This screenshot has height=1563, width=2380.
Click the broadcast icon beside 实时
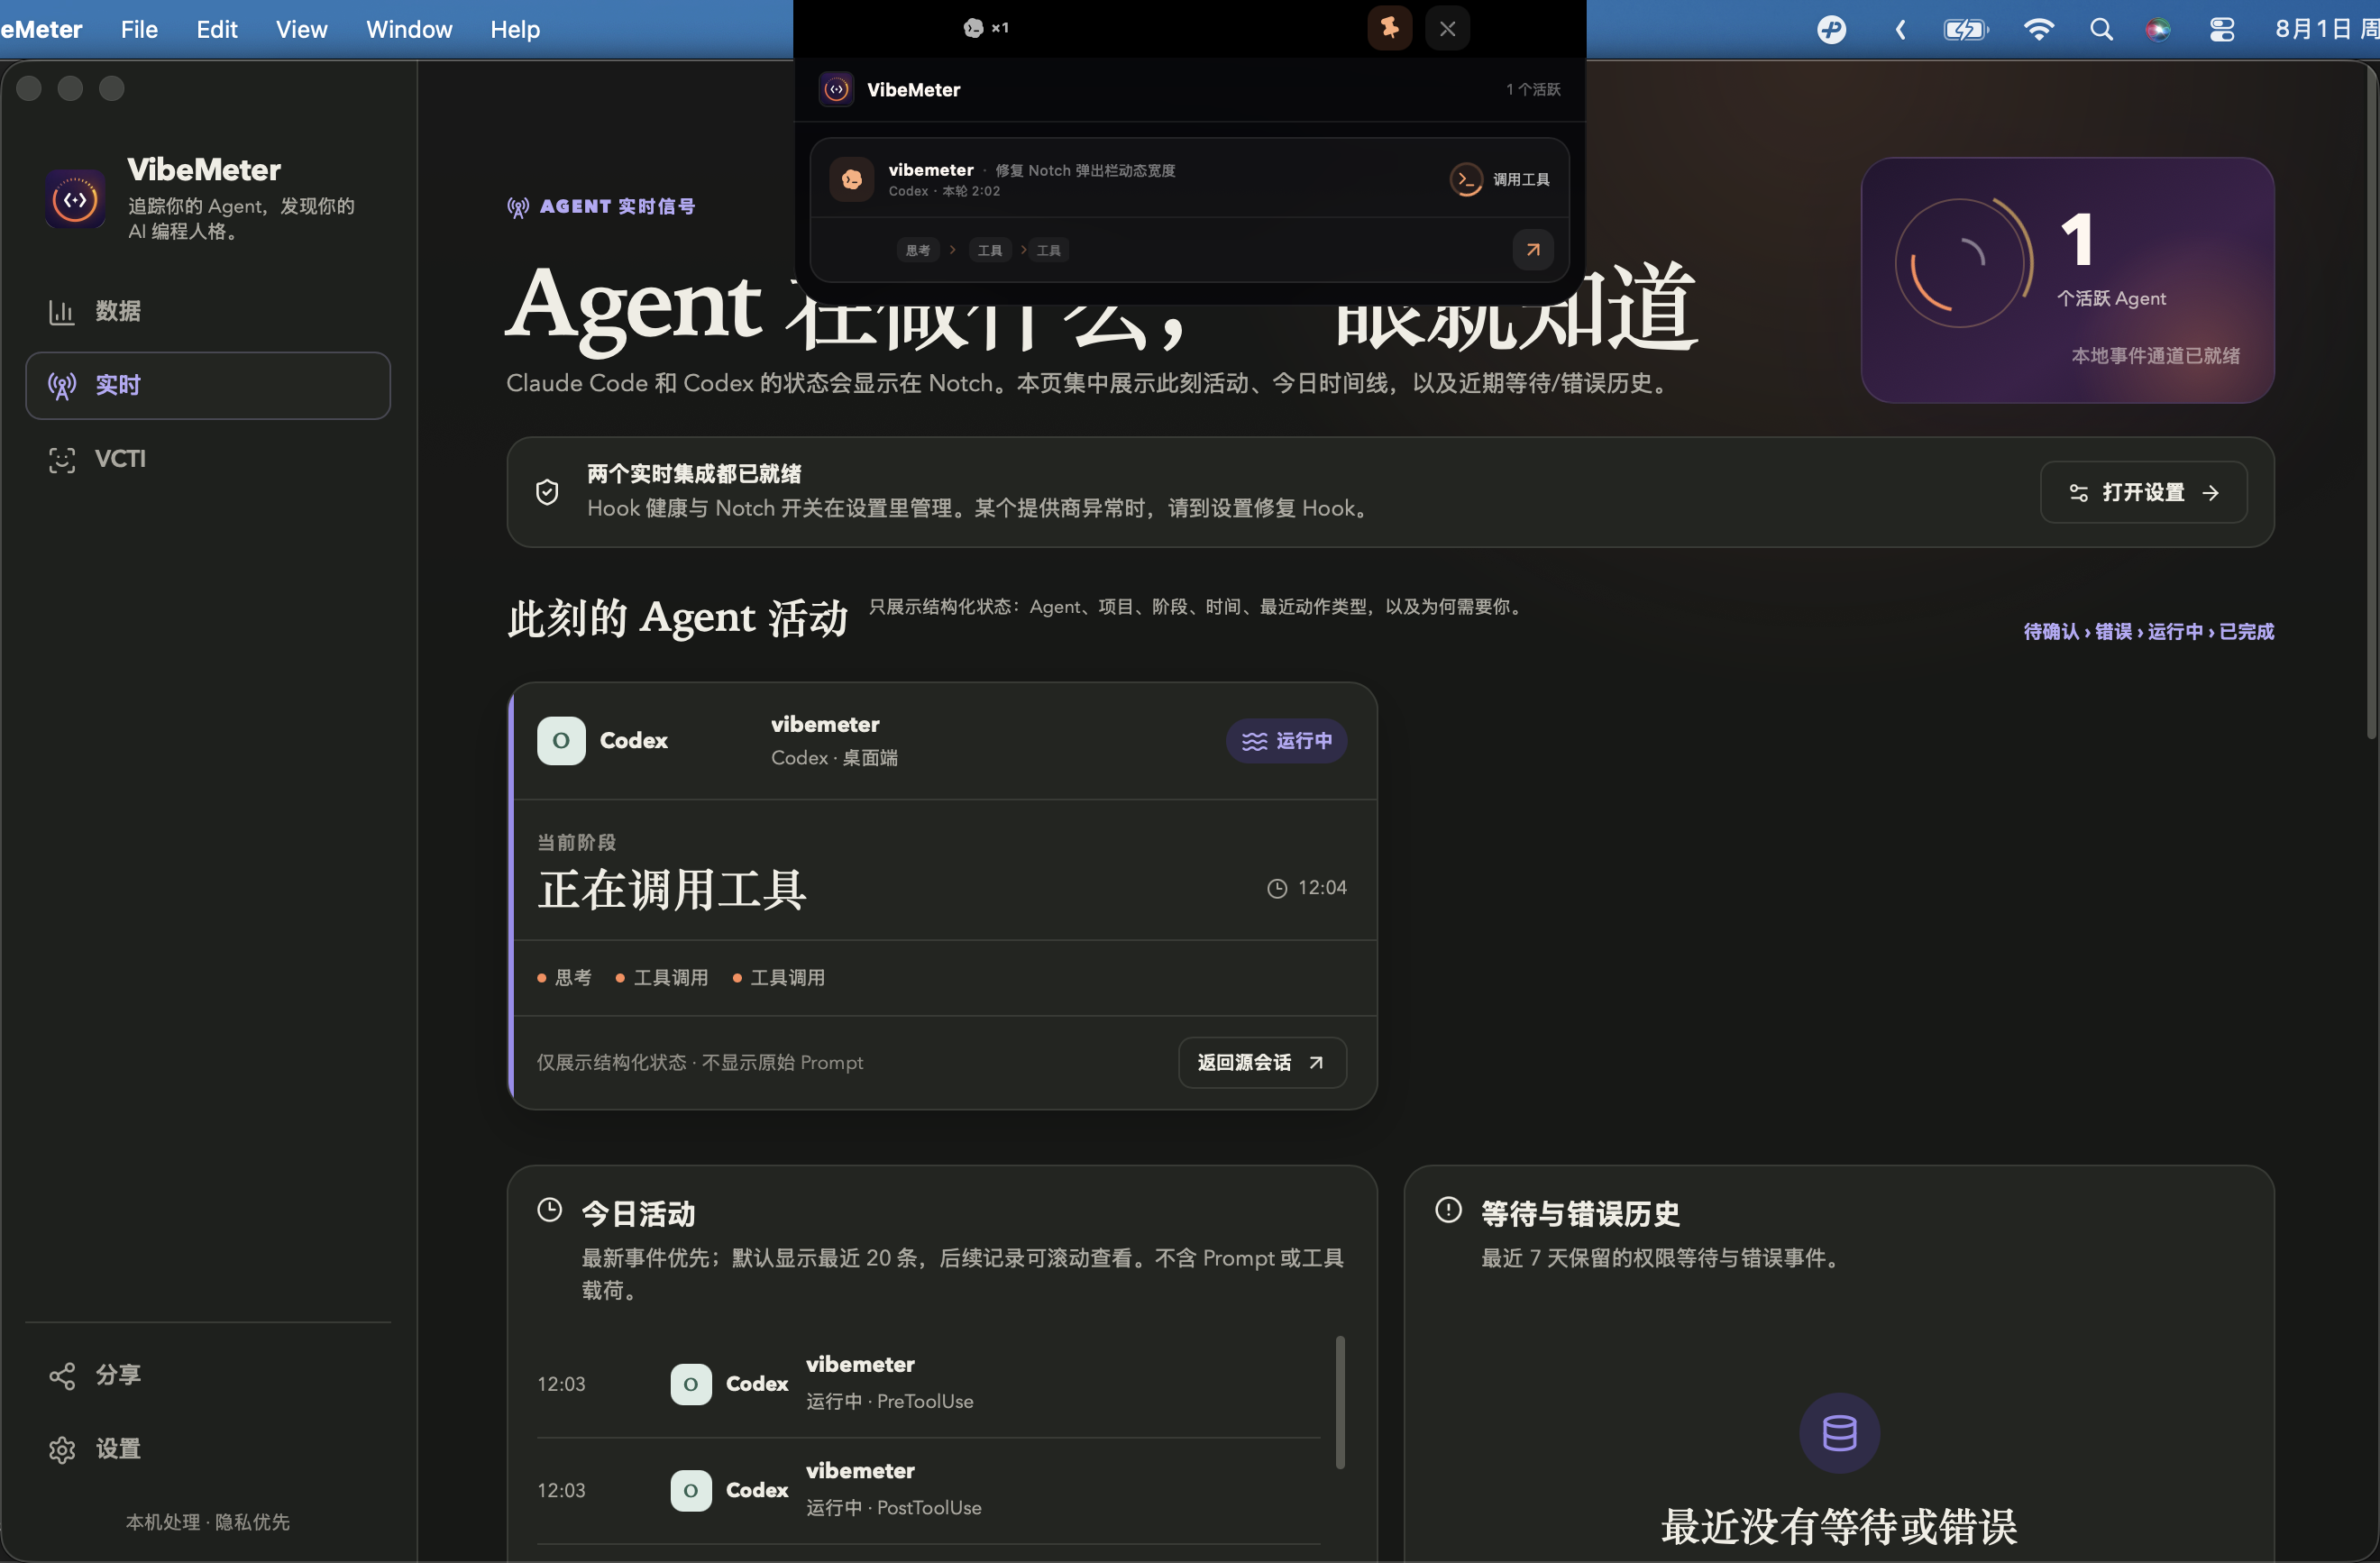click(x=62, y=386)
